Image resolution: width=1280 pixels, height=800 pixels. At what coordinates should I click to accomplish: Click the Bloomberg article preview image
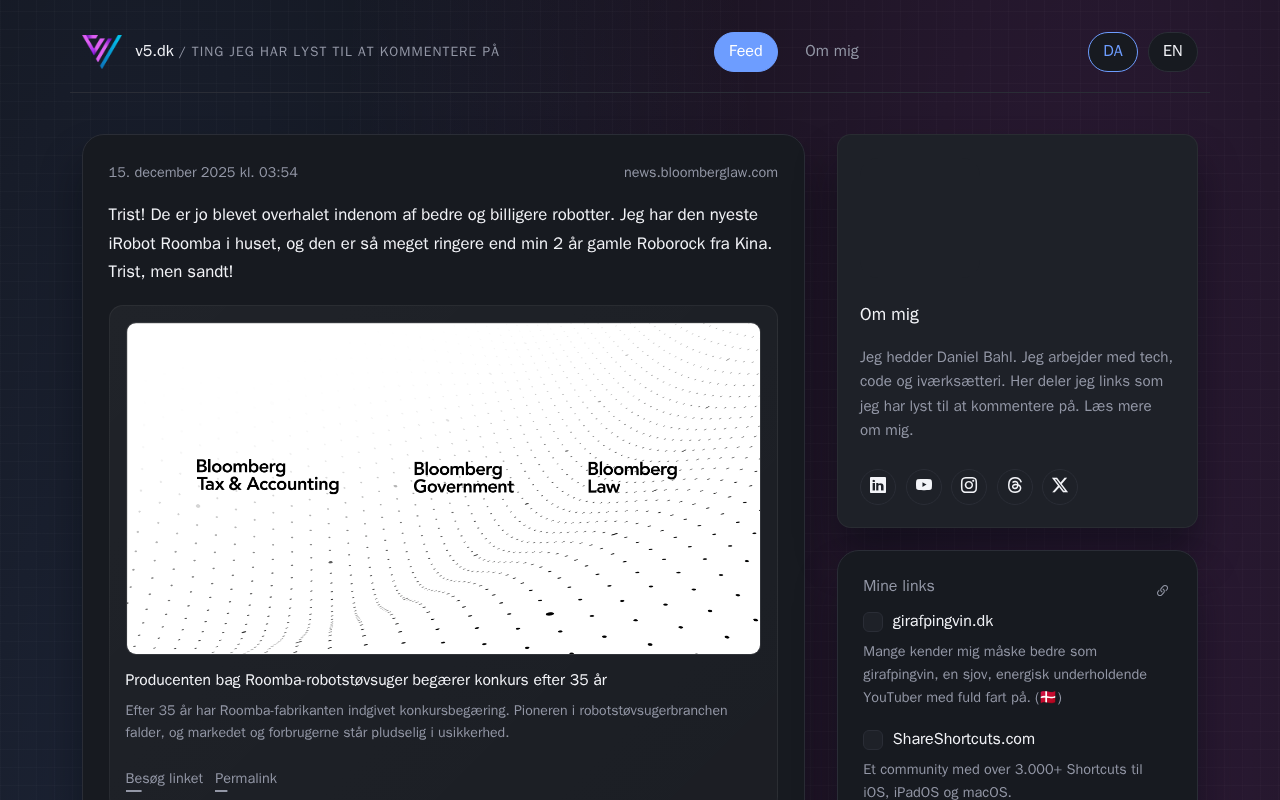click(x=443, y=488)
